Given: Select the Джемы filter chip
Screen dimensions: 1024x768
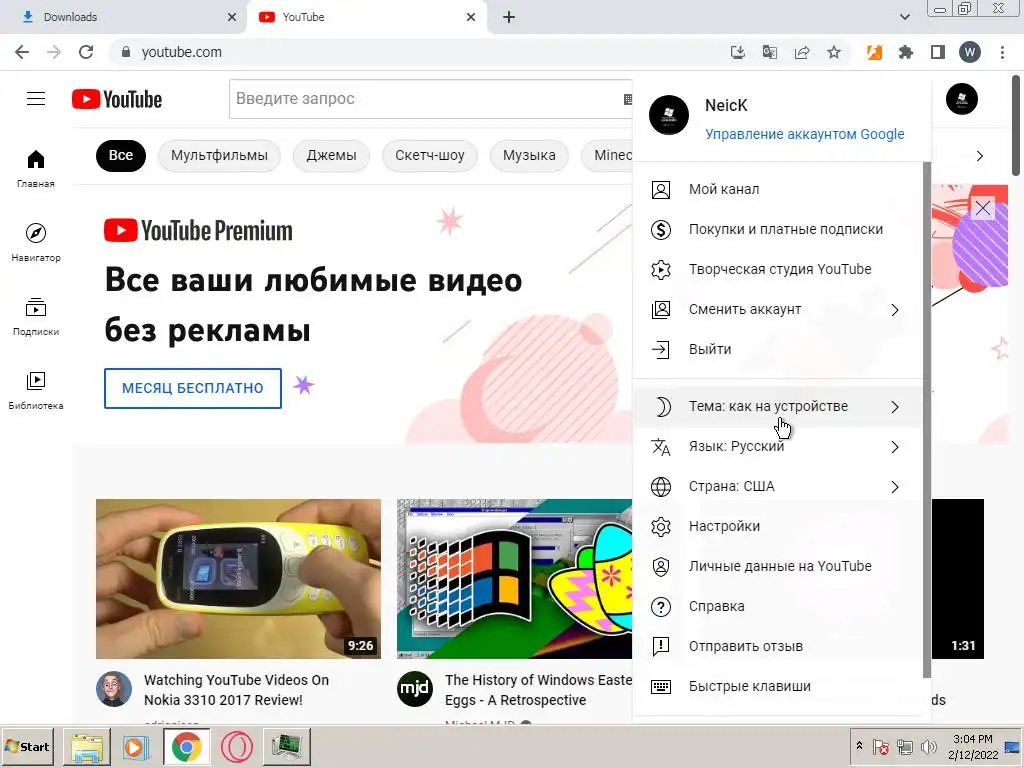Looking at the screenshot, I should [x=331, y=155].
